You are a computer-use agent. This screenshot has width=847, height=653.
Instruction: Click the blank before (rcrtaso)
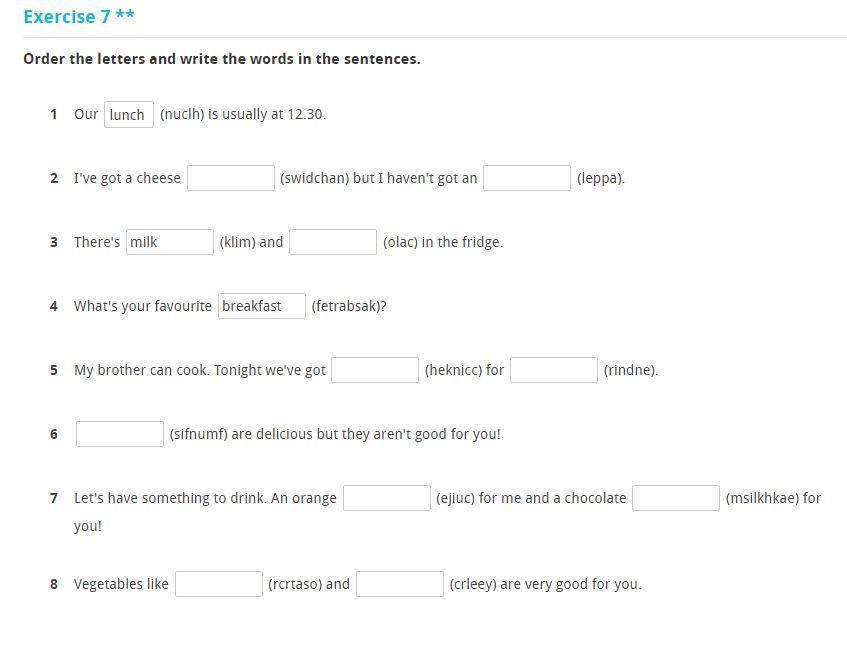pyautogui.click(x=218, y=584)
